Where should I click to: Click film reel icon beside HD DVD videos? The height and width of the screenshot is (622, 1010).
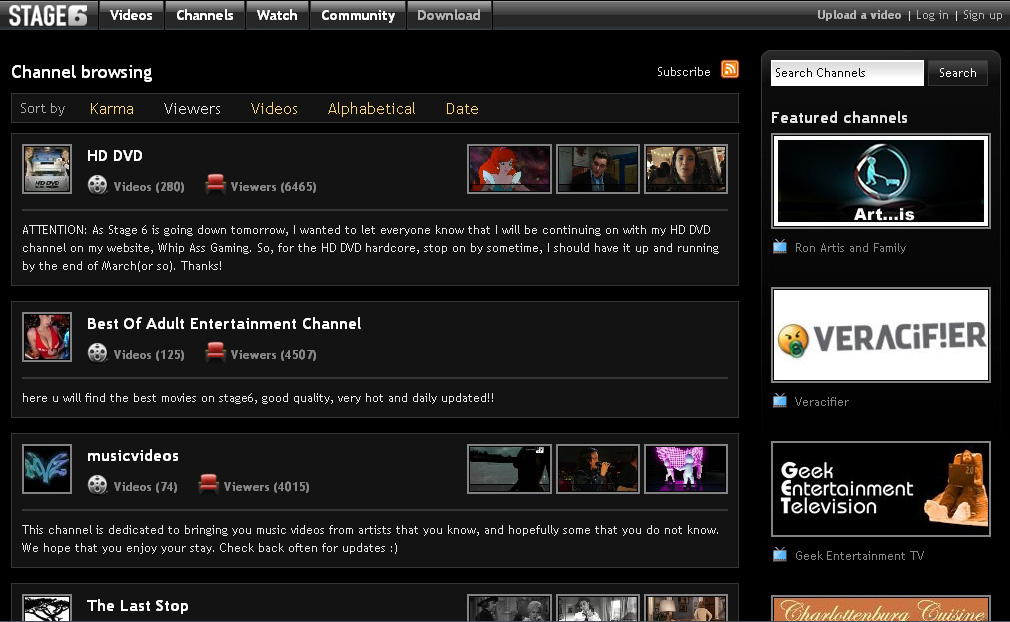point(97,185)
